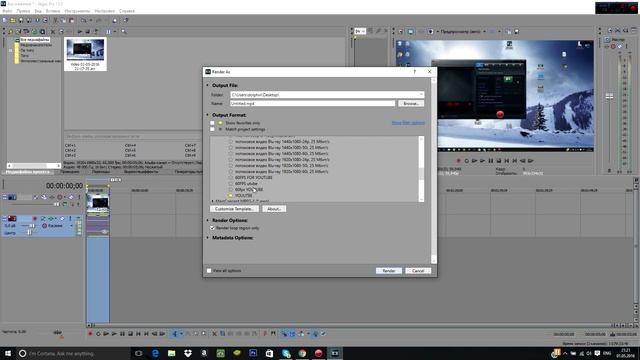640x360 pixels.
Task: Expand the MainConcept MPEG-2 format group
Action: click(213, 201)
